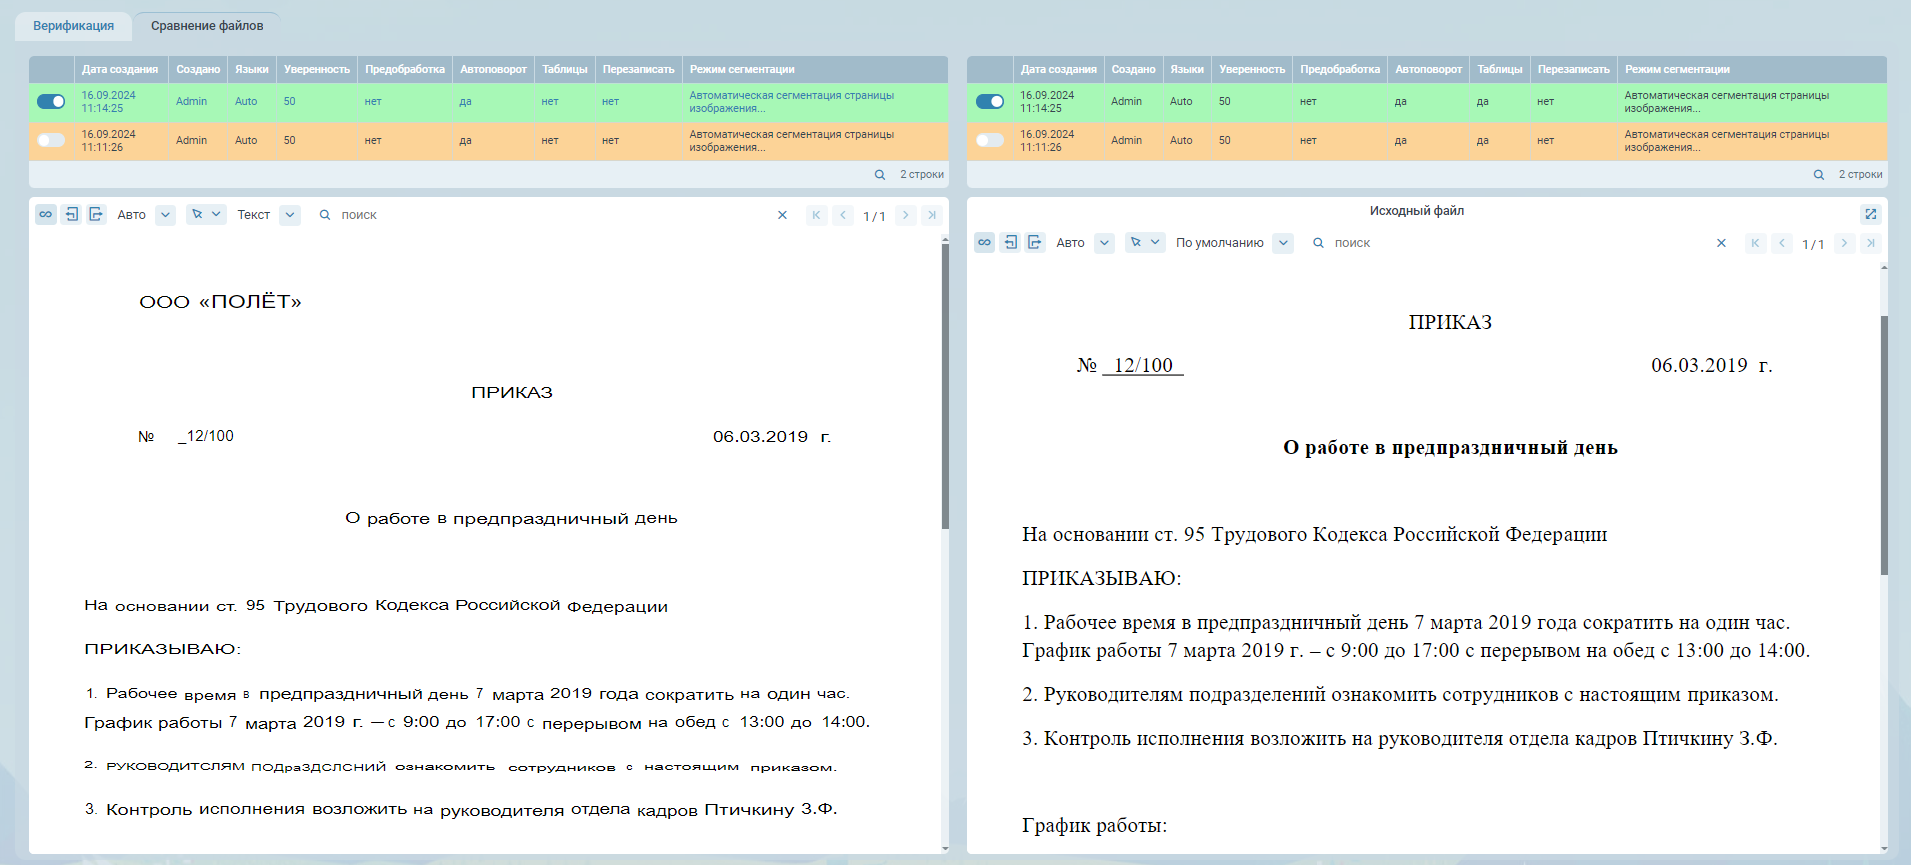
Task: Go to next page in right viewer
Action: click(1844, 243)
